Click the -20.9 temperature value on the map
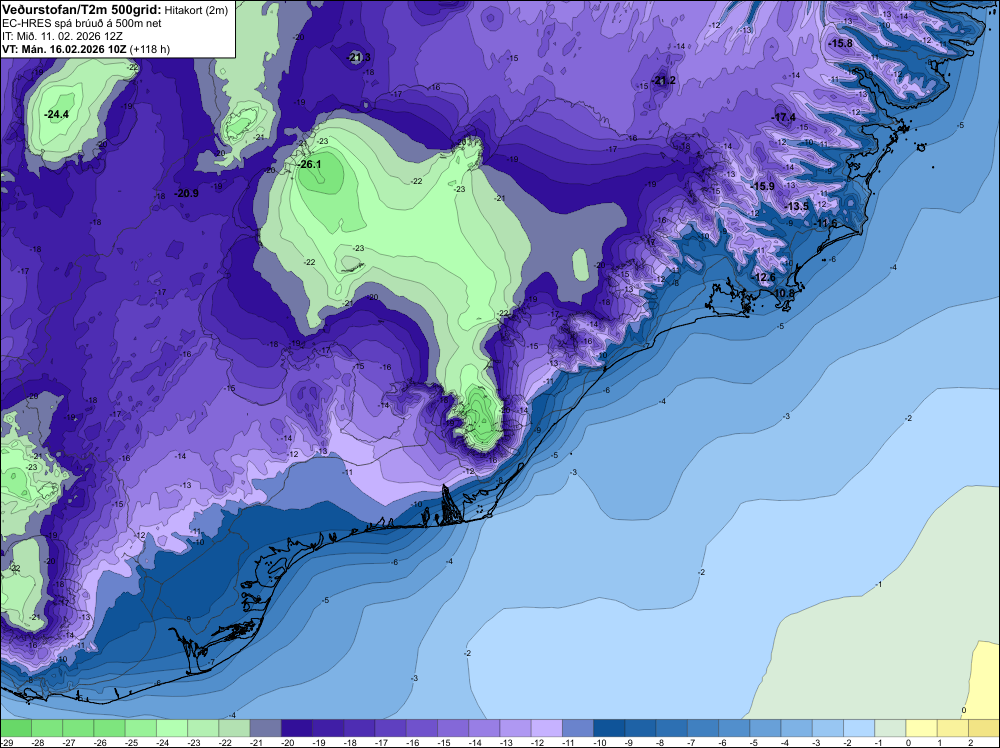This screenshot has width=1000, height=748. click(187, 194)
